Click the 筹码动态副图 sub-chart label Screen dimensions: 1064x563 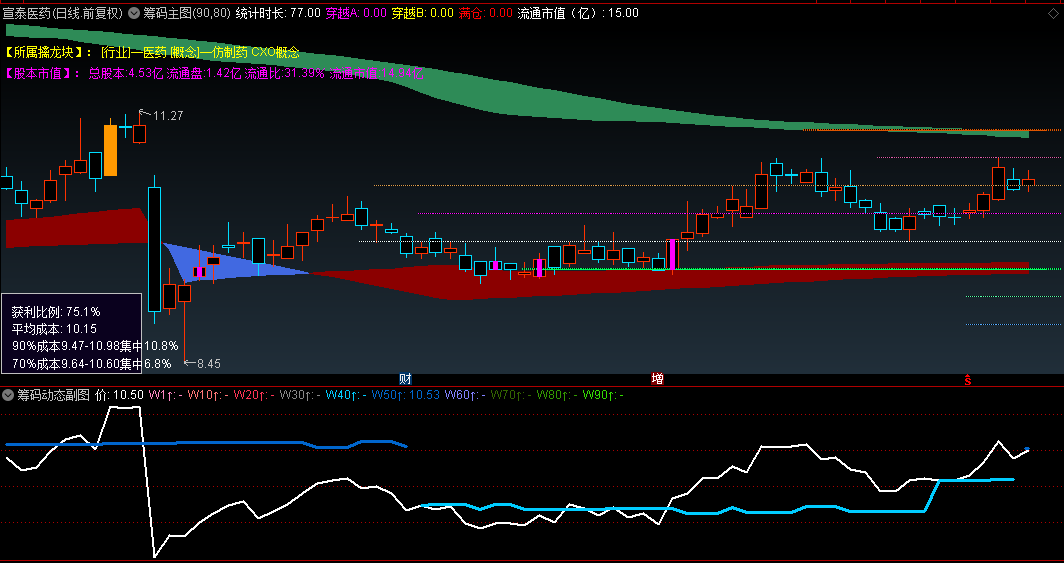[53, 395]
